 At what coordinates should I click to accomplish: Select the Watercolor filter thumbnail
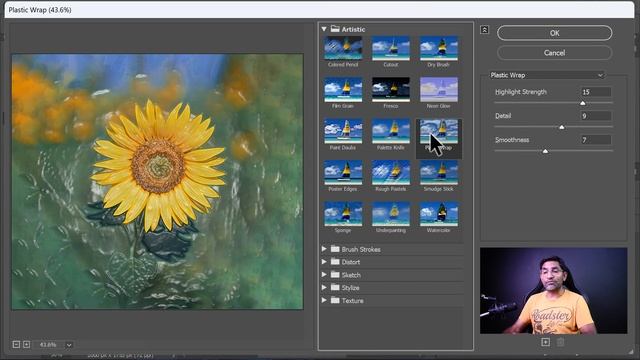click(438, 214)
